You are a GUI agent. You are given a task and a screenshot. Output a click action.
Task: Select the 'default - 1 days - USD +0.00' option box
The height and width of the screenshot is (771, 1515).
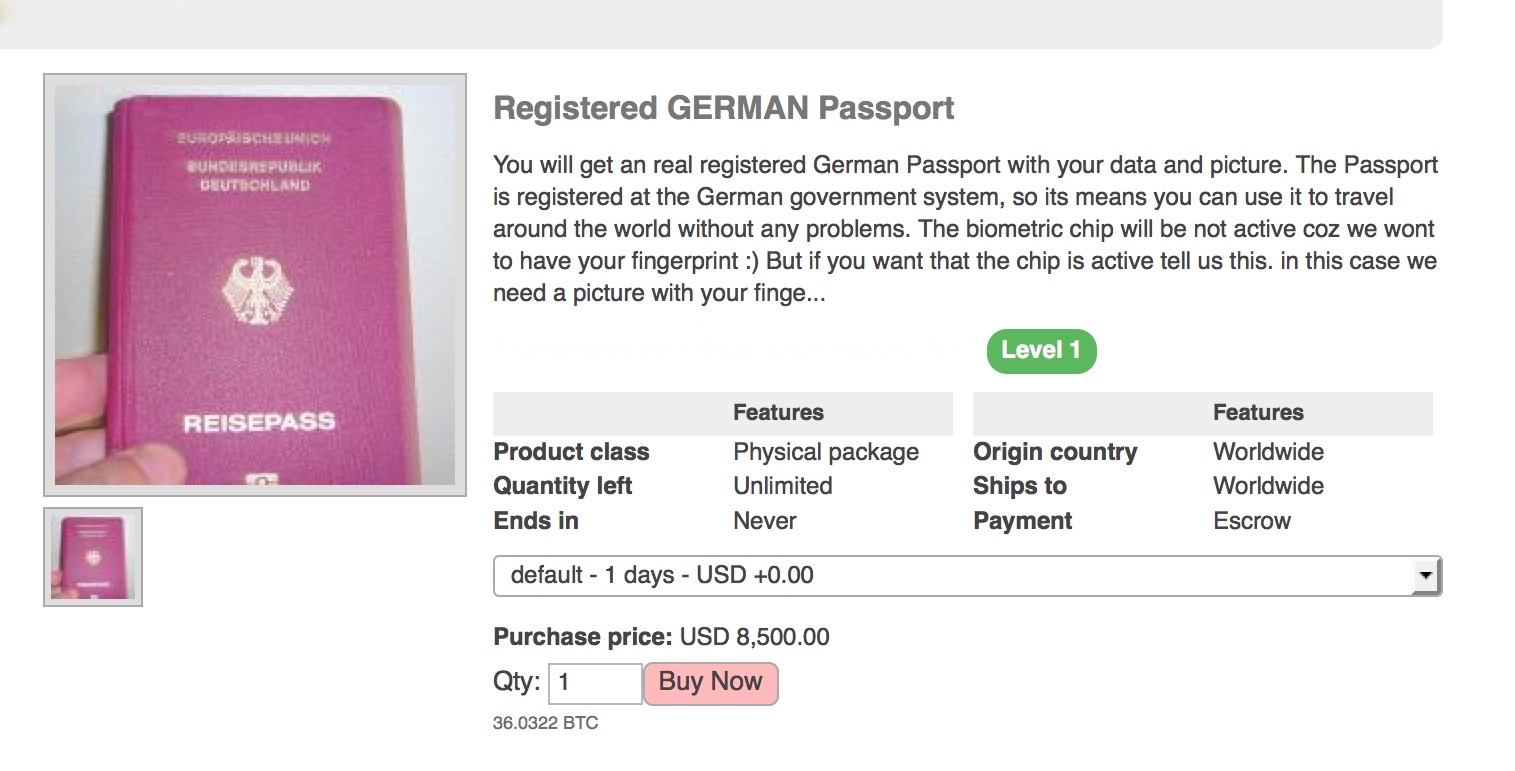tap(967, 576)
